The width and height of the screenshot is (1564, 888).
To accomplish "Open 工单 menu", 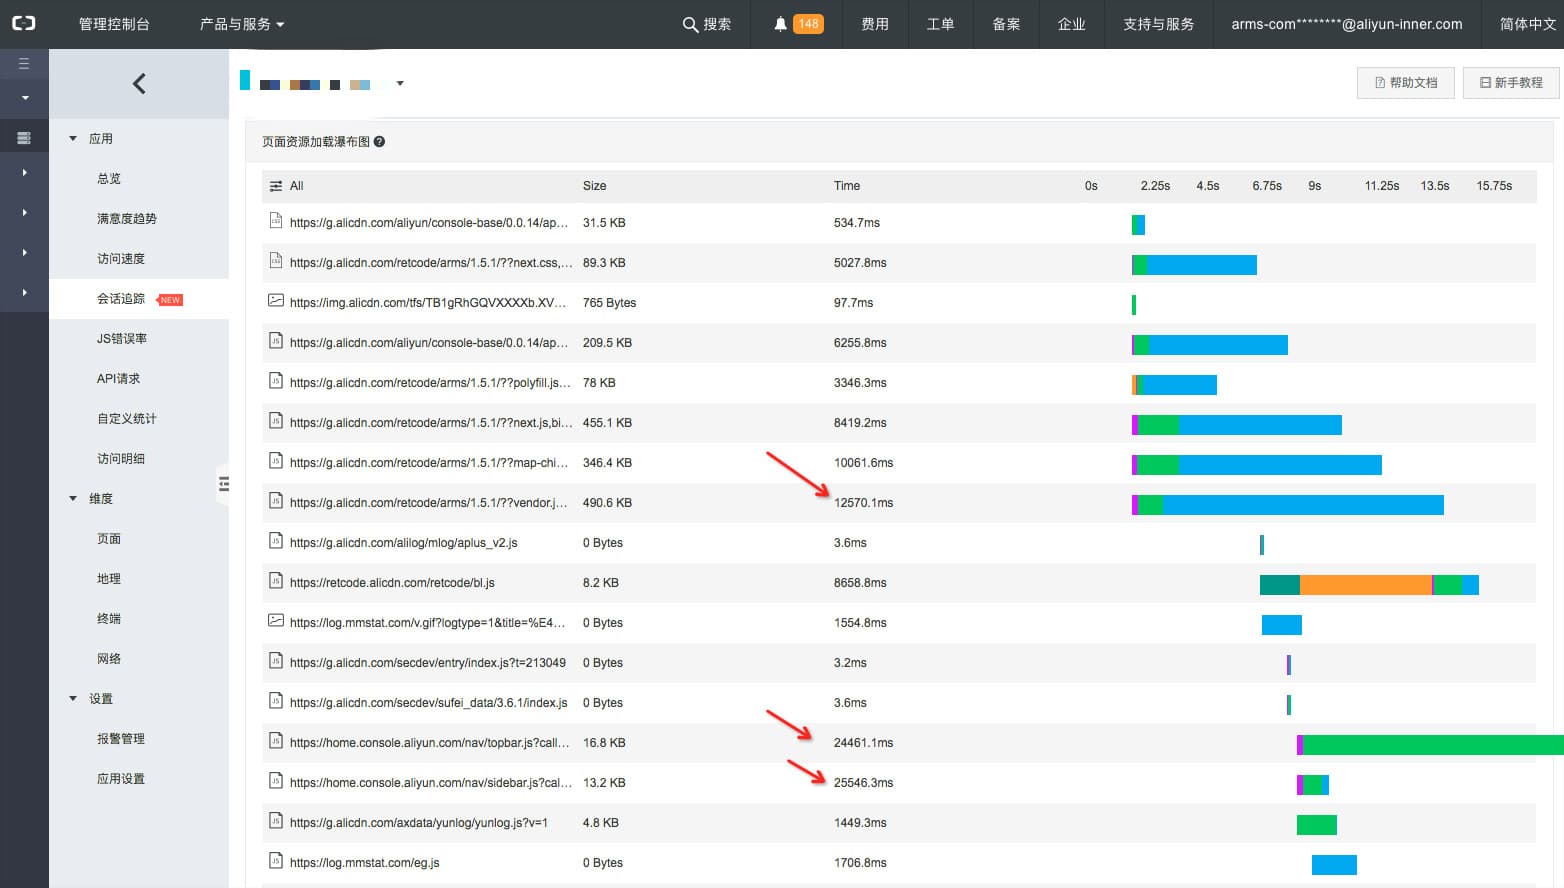I will (x=940, y=24).
